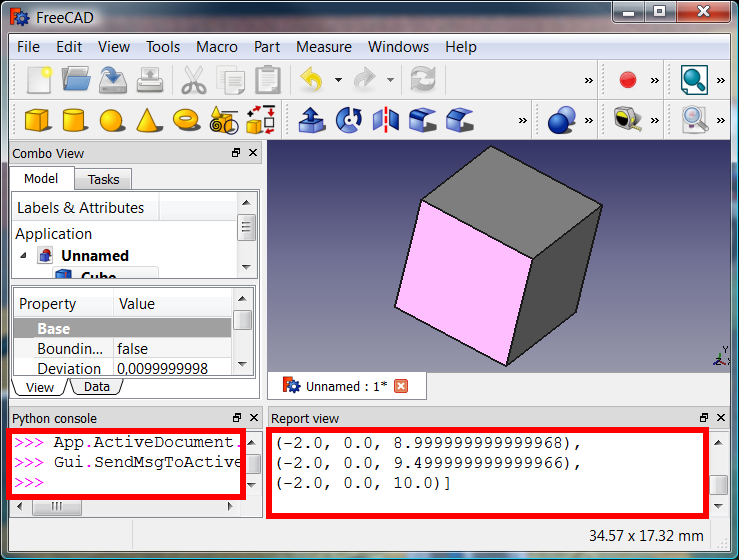Open the shape builder icon
The width and height of the screenshot is (739, 560).
click(x=261, y=120)
